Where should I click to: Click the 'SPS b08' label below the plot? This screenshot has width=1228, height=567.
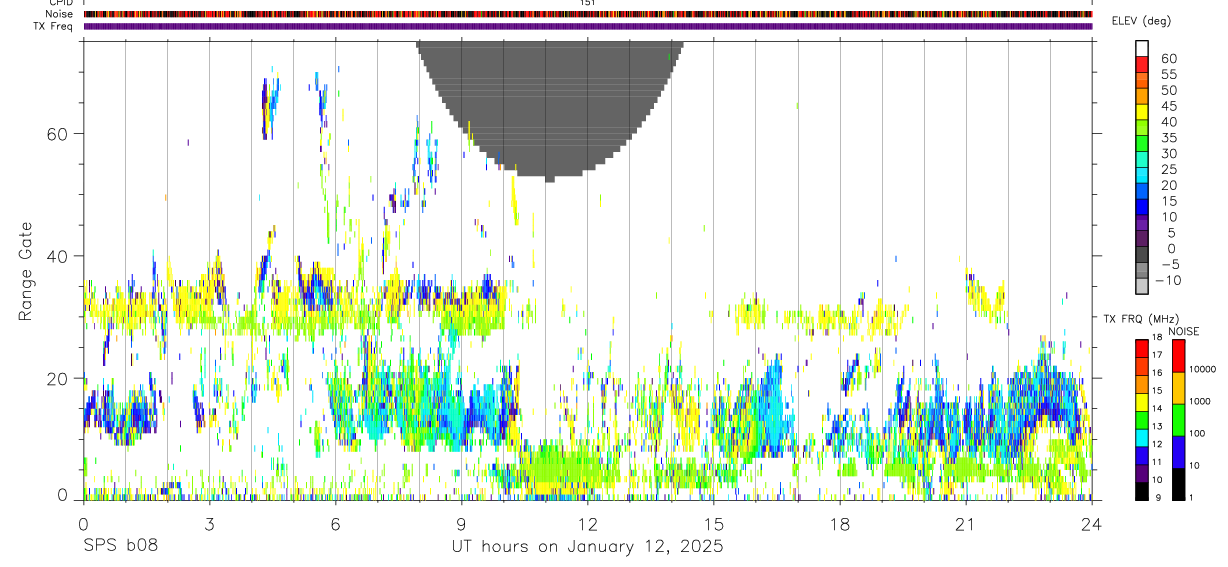pos(121,547)
